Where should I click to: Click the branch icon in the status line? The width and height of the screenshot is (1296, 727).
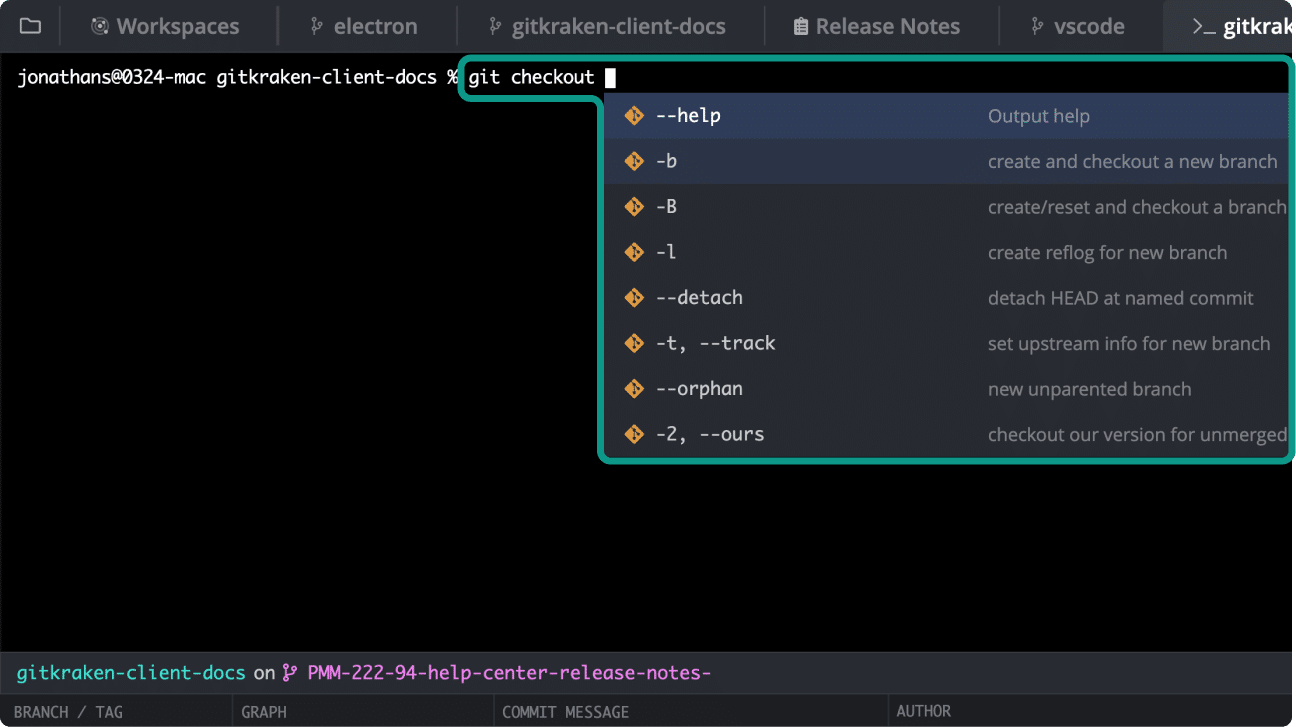click(x=290, y=673)
